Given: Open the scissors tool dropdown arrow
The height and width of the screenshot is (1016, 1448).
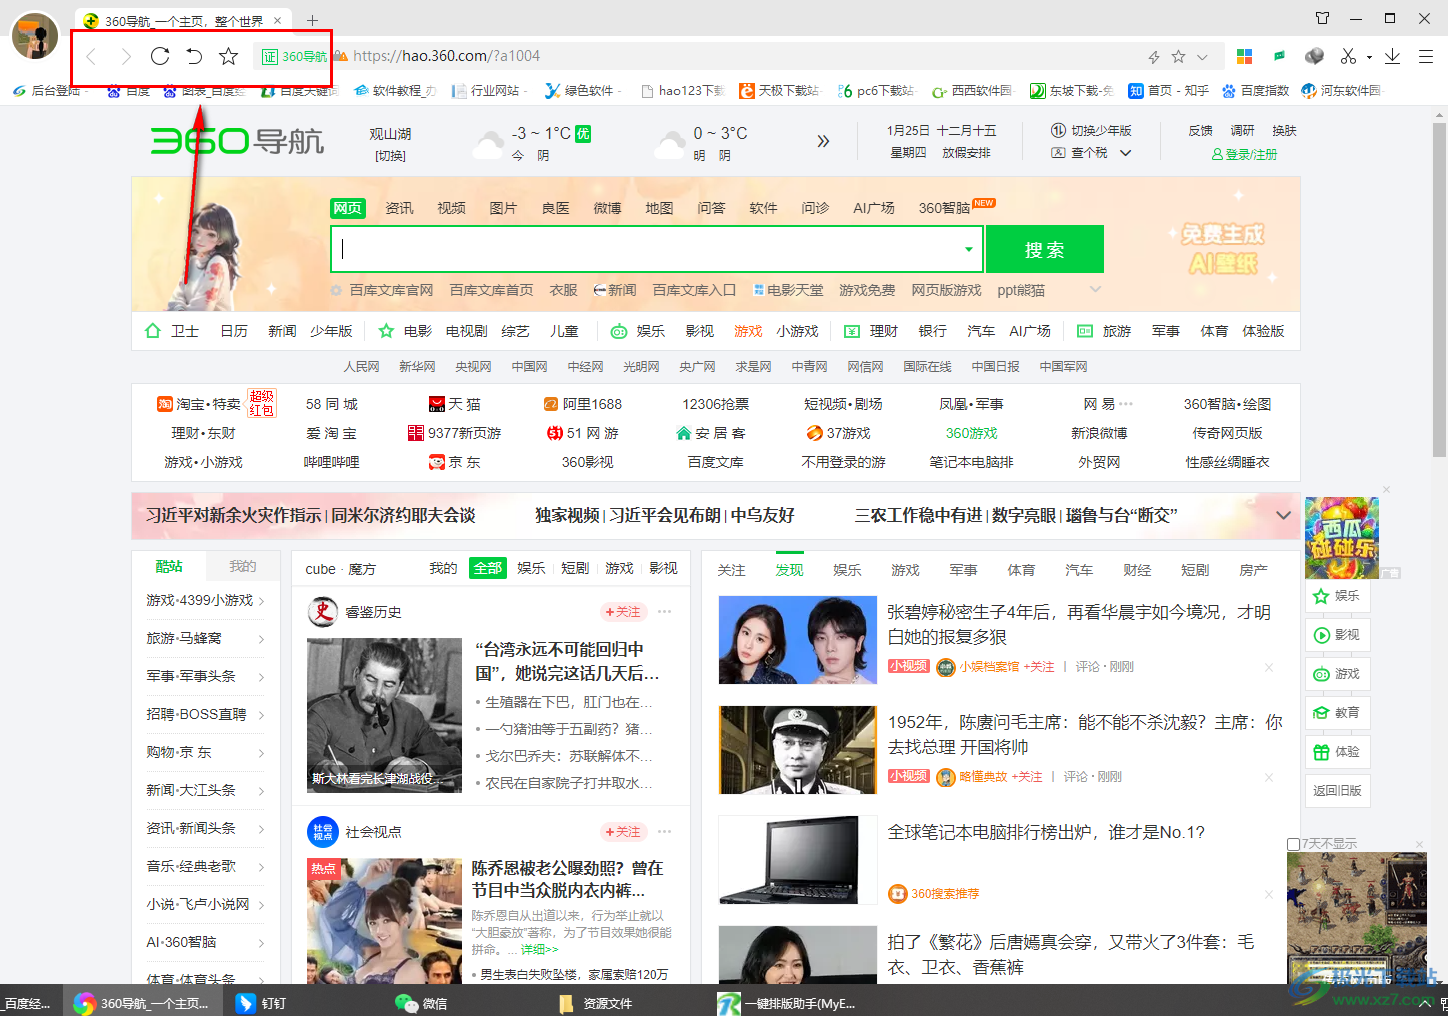Looking at the screenshot, I should [x=1369, y=57].
